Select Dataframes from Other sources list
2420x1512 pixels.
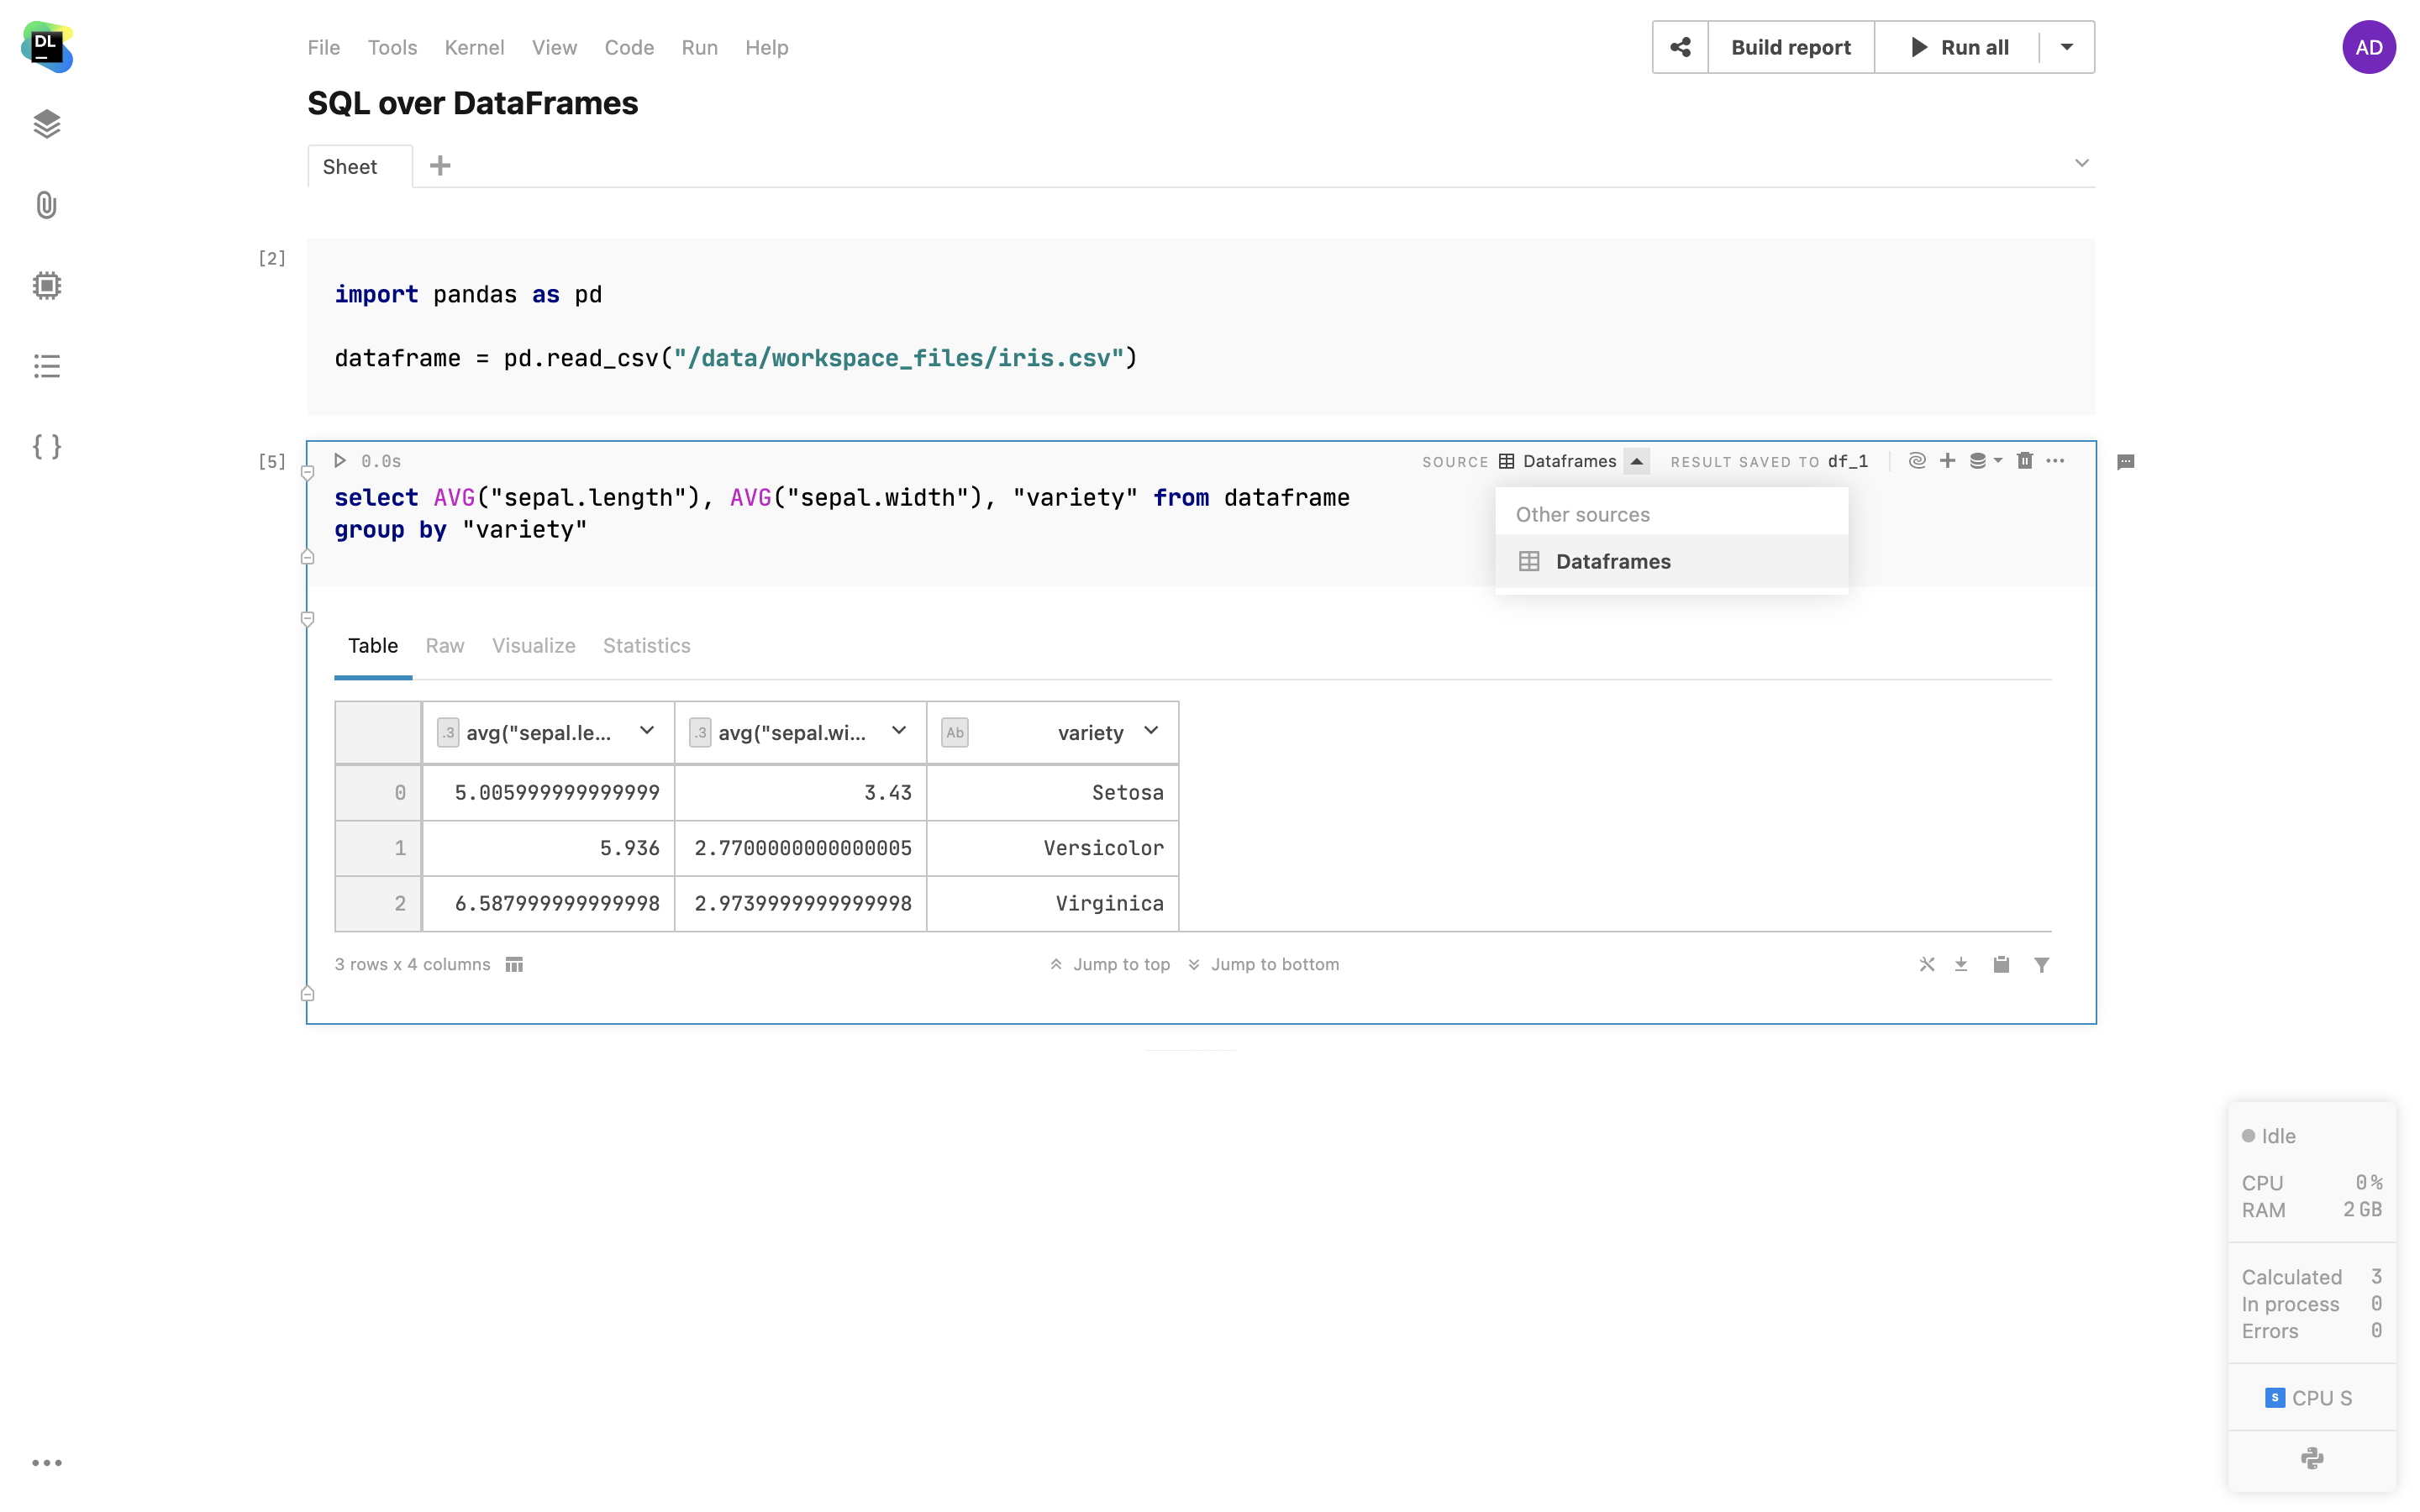[x=1612, y=562]
